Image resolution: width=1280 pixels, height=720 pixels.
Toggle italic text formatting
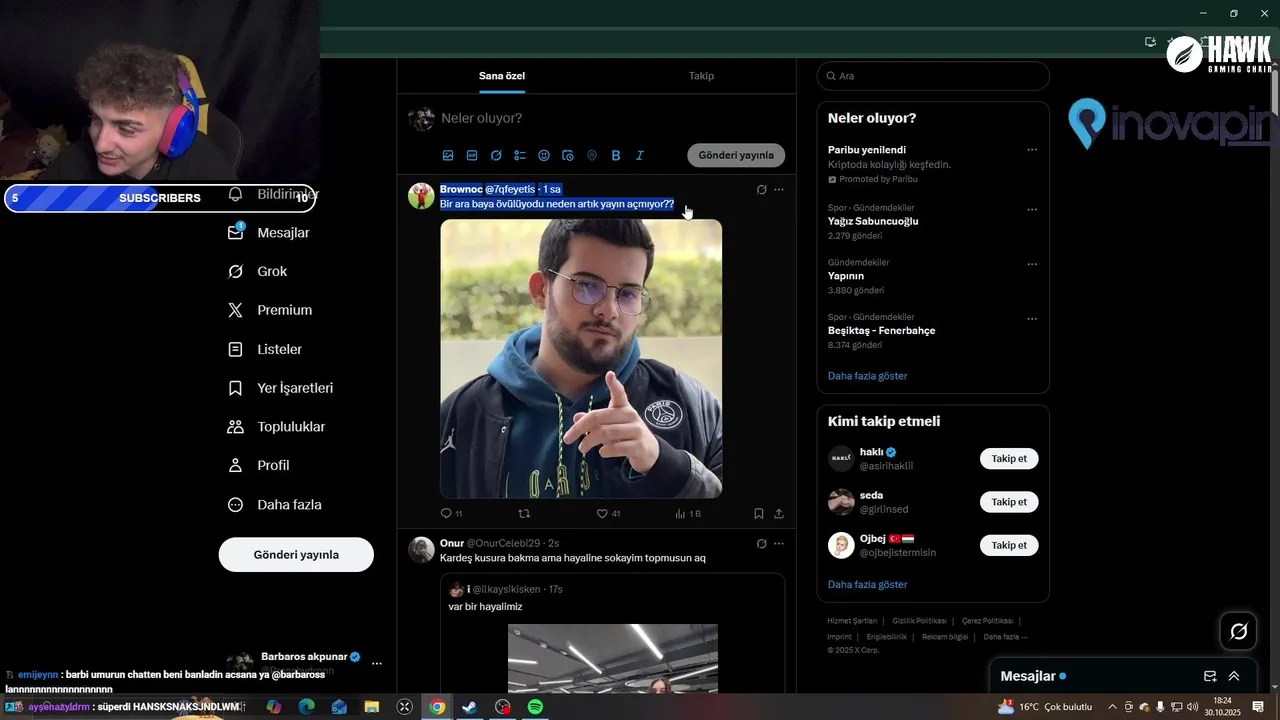[640, 155]
